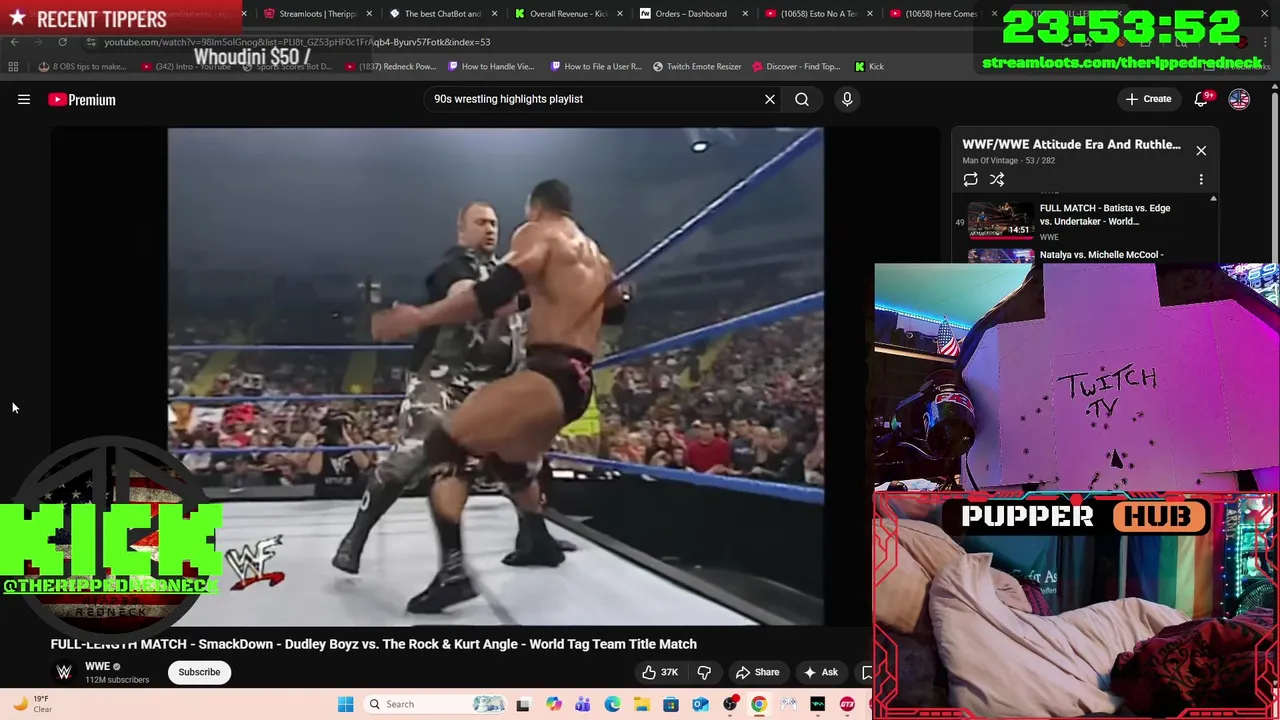Screen dimensions: 1280x720
Task: Play Batista vs. Edge vs. Undertaker playlist thumbnail
Action: (x=1001, y=219)
